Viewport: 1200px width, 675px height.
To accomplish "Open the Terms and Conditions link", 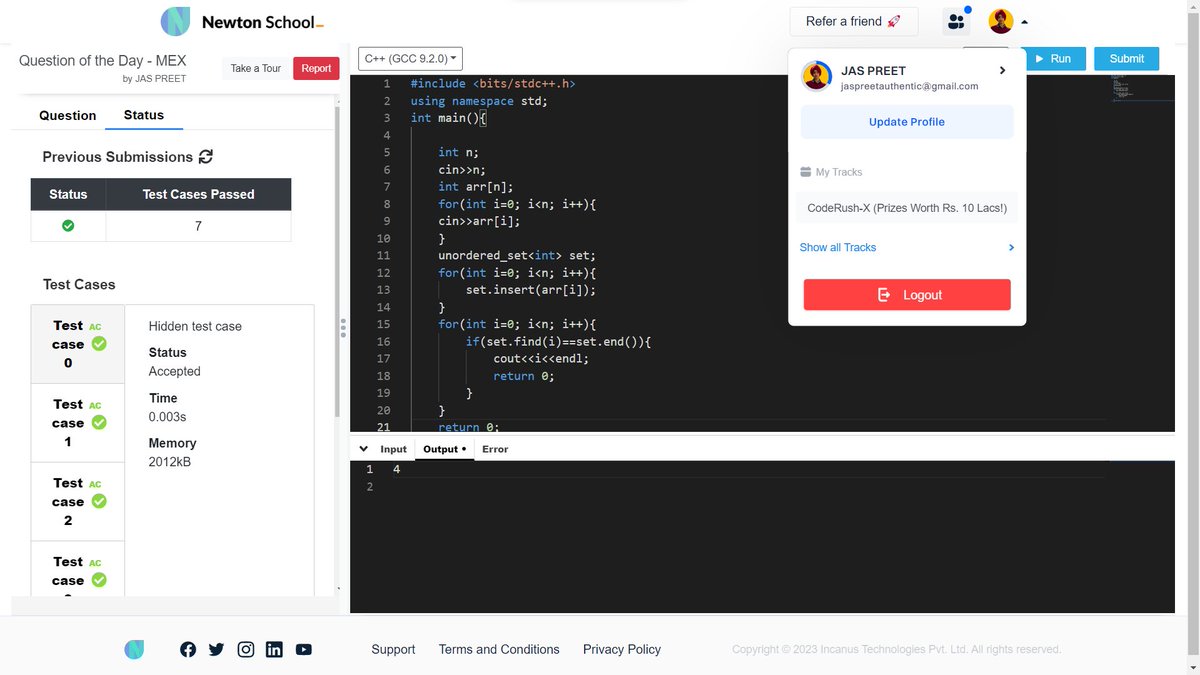I will point(499,649).
